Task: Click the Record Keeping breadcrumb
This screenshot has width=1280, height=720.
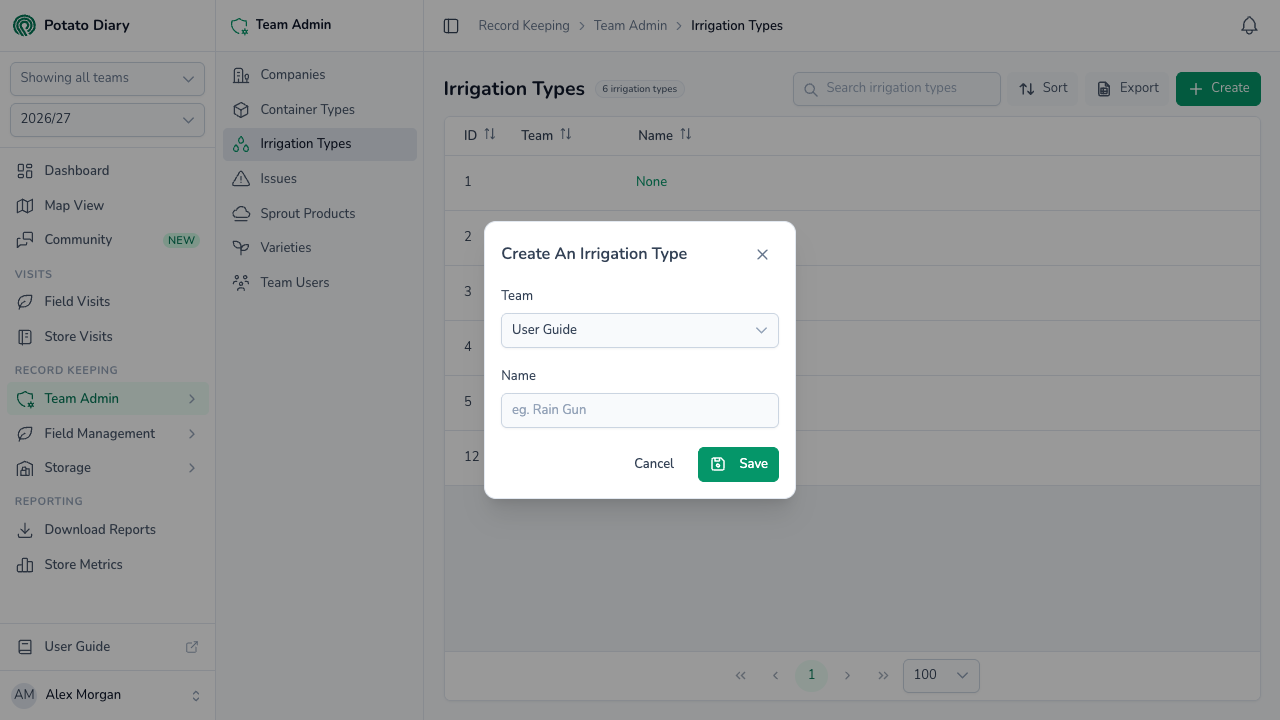Action: 524,26
